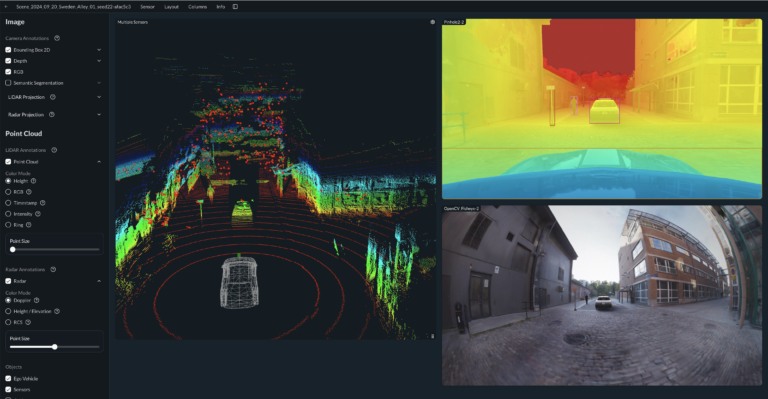Toggle Ego Vehicle checkbox
Viewport: 768px width, 399px height.
[x=8, y=378]
